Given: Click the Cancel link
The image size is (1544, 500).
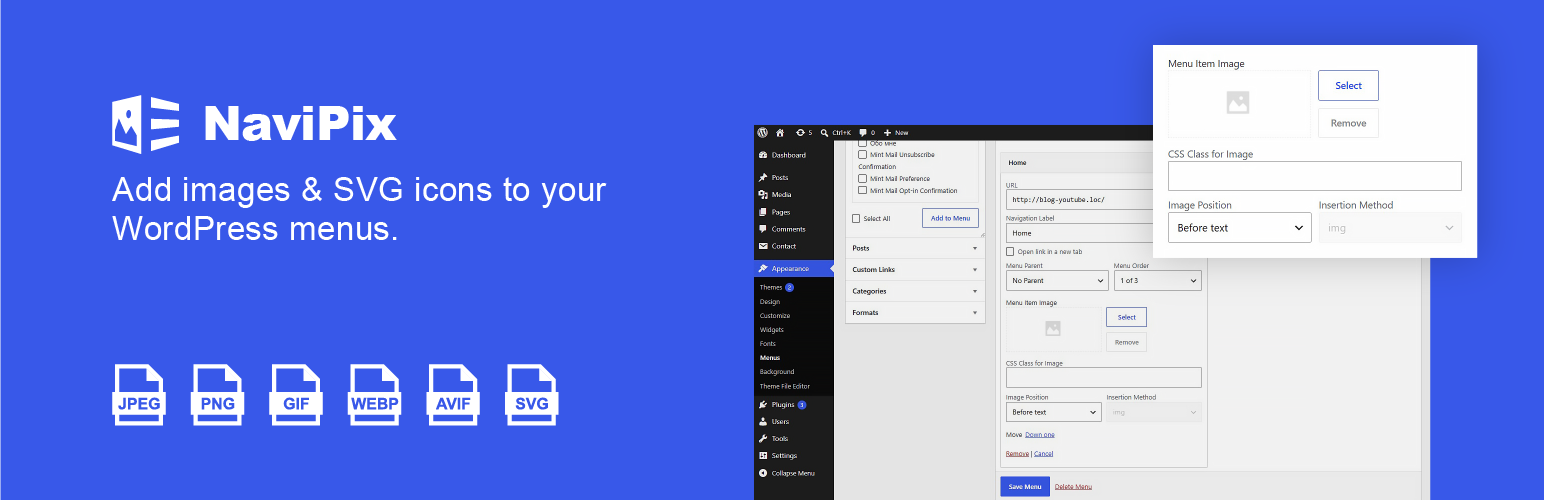Looking at the screenshot, I should pyautogui.click(x=1043, y=454).
